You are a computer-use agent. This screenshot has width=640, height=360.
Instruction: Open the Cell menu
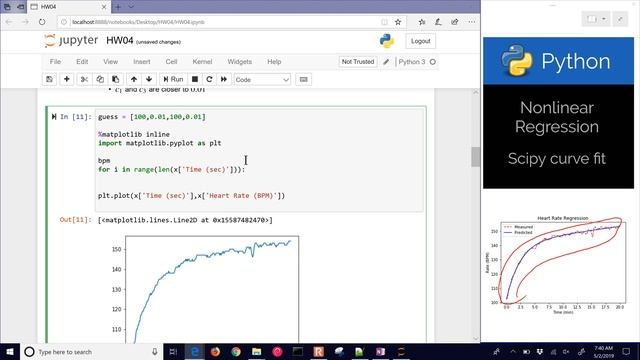[171, 62]
